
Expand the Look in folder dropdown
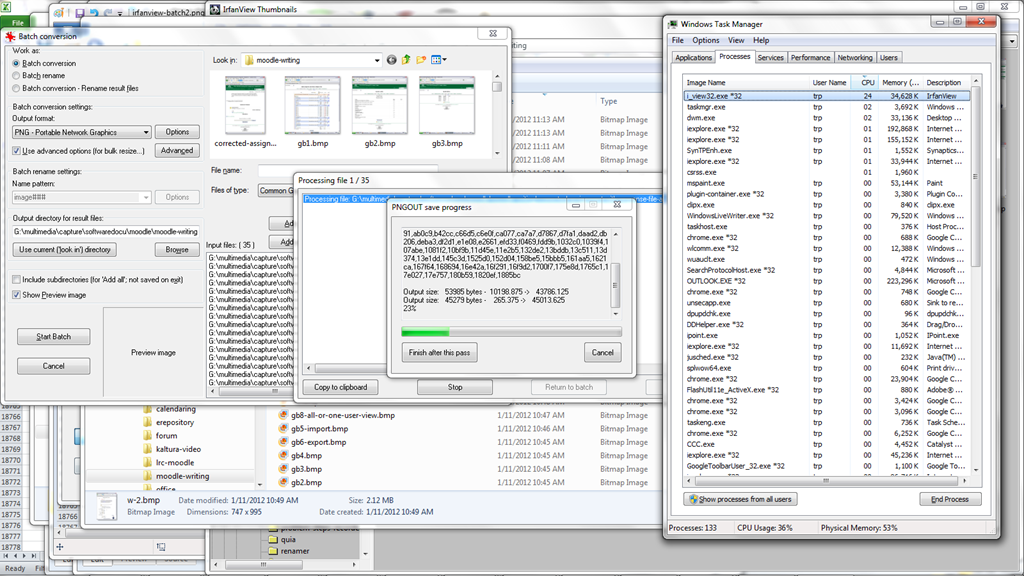pos(372,60)
